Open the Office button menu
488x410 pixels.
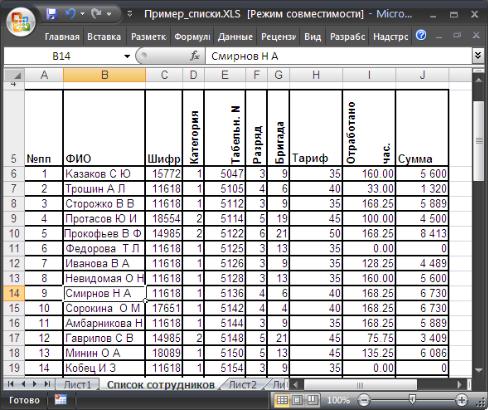point(21,21)
